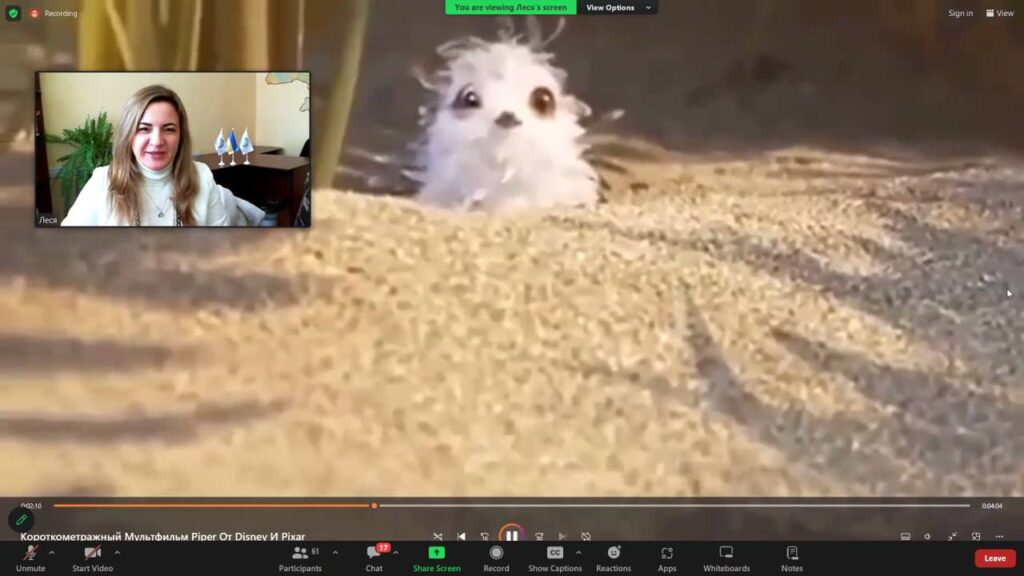Open Zoom Apps
1024x576 pixels.
pyautogui.click(x=667, y=553)
